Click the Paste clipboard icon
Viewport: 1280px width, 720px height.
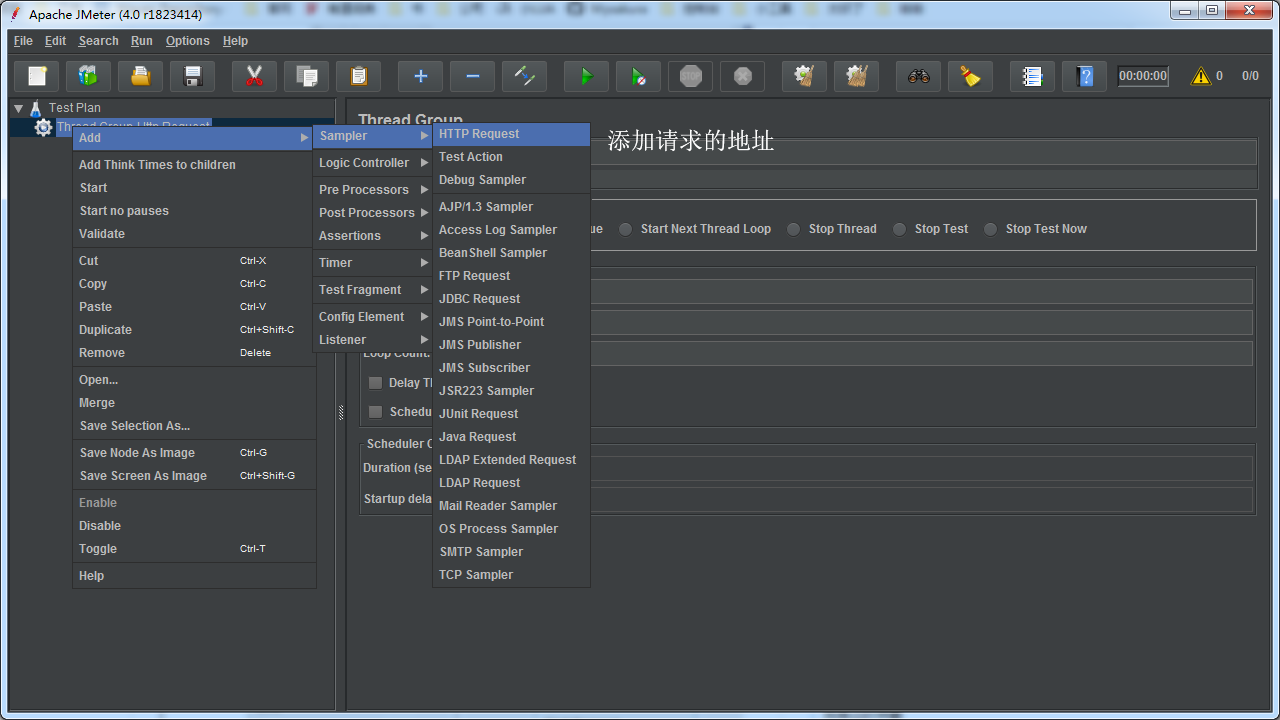(x=359, y=76)
